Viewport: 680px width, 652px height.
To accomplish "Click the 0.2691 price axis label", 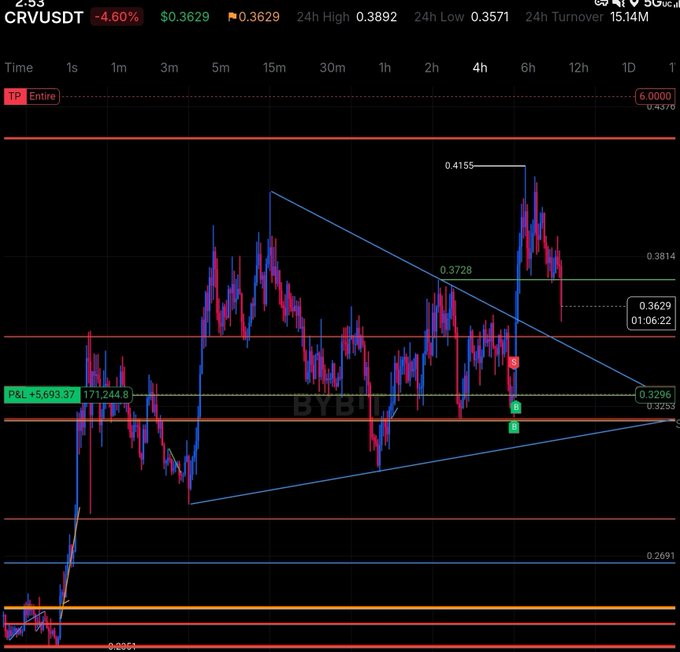I will [660, 556].
